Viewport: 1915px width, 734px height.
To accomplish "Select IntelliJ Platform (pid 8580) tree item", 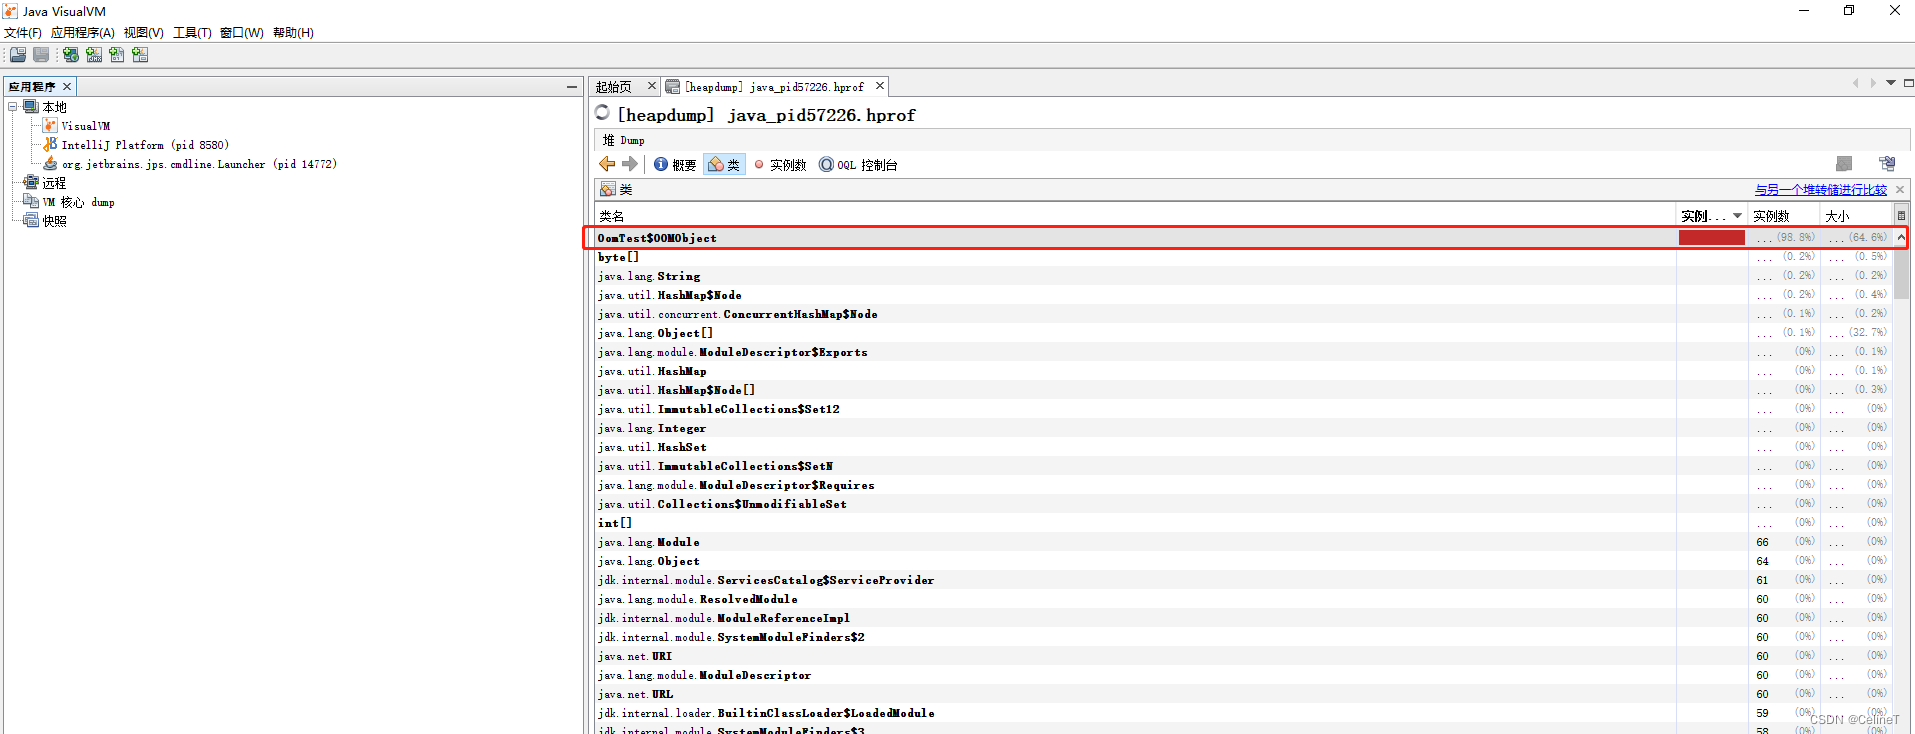I will pyautogui.click(x=145, y=145).
